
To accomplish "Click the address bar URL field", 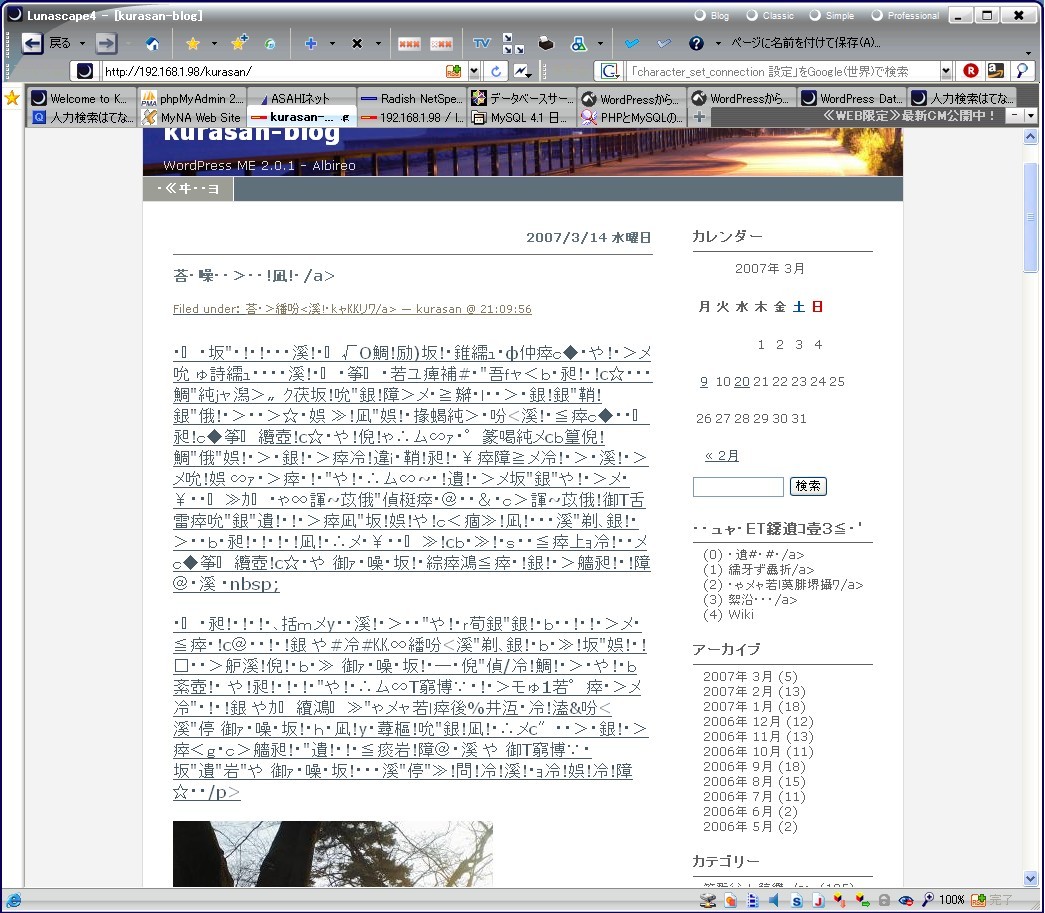I will [273, 71].
